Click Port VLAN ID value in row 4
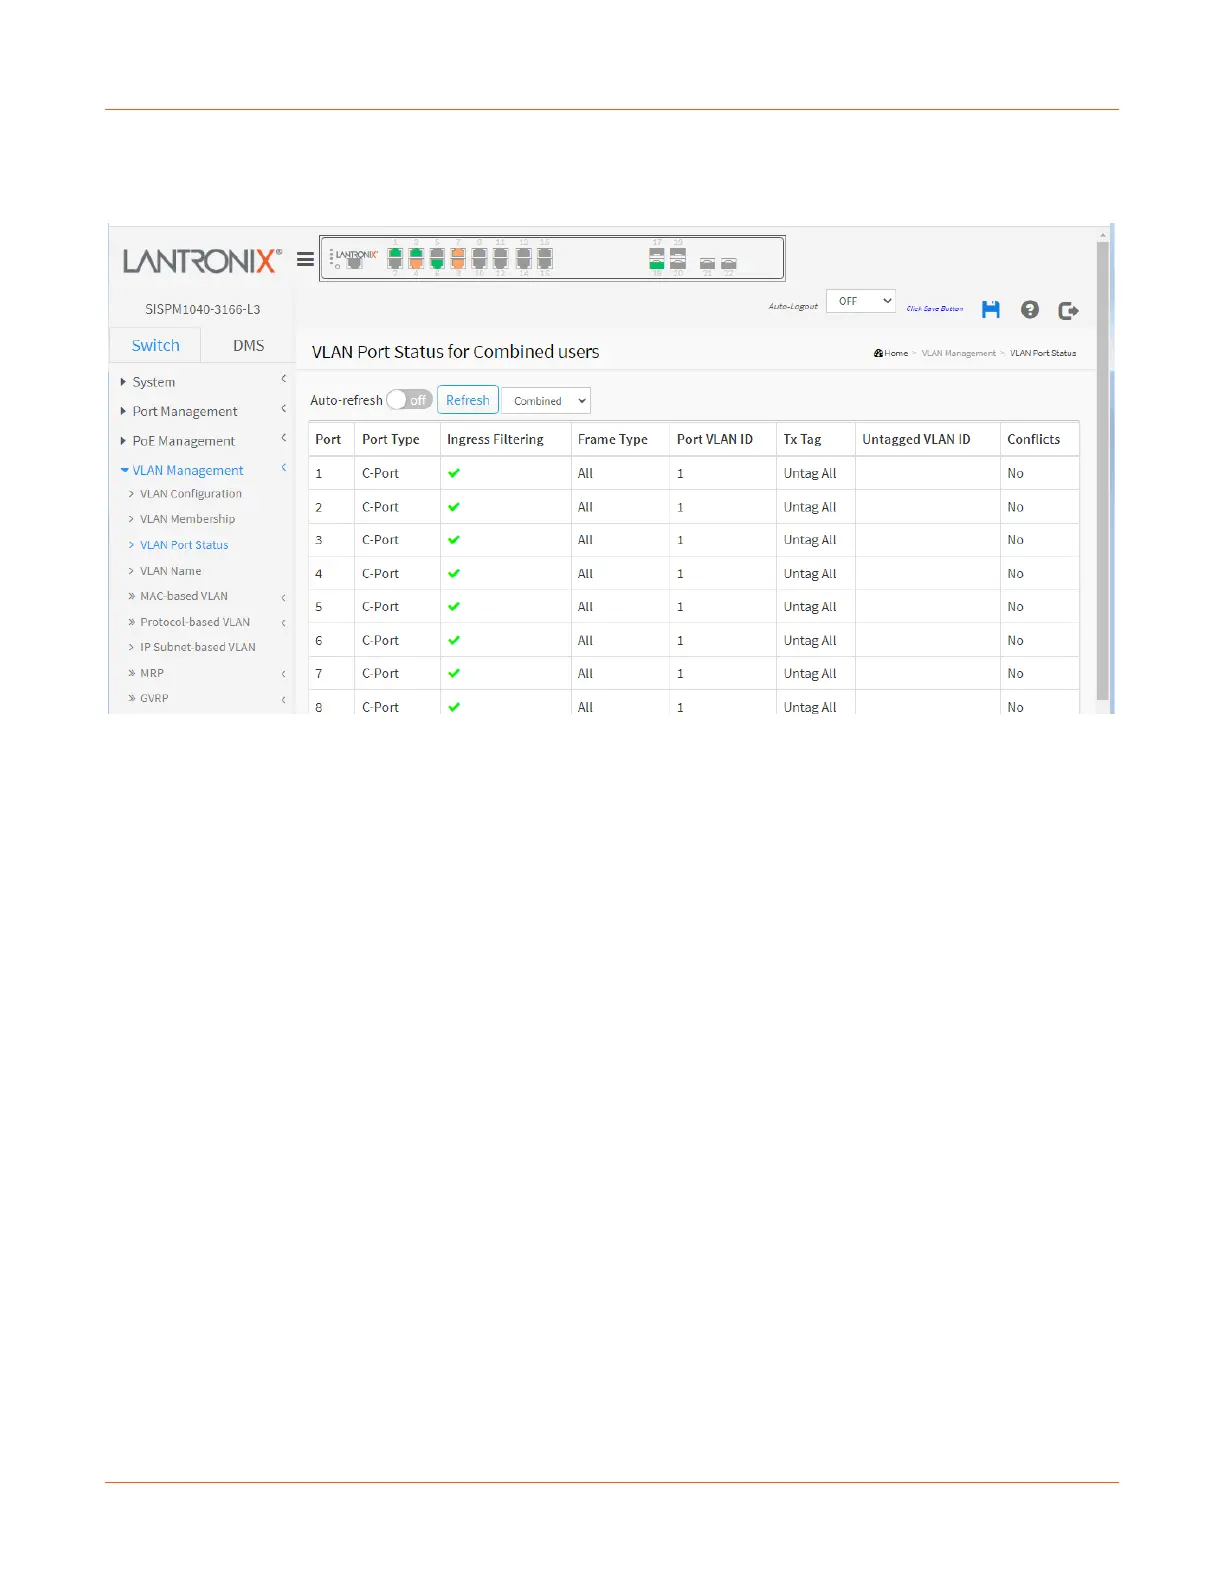The width and height of the screenshot is (1224, 1584). [x=680, y=574]
